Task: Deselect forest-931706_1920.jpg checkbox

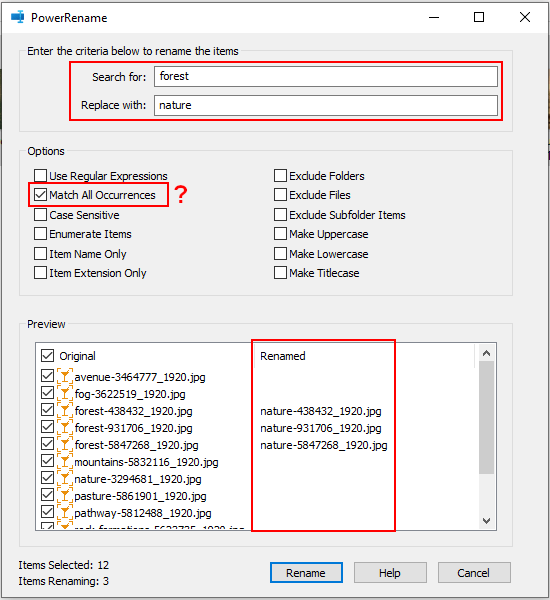Action: coord(47,427)
